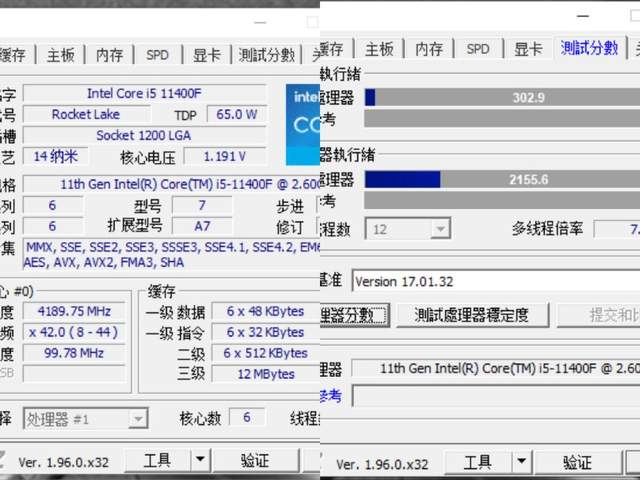Select active 測試分數 tab in right window
This screenshot has width=640, height=480.
pyautogui.click(x=589, y=48)
